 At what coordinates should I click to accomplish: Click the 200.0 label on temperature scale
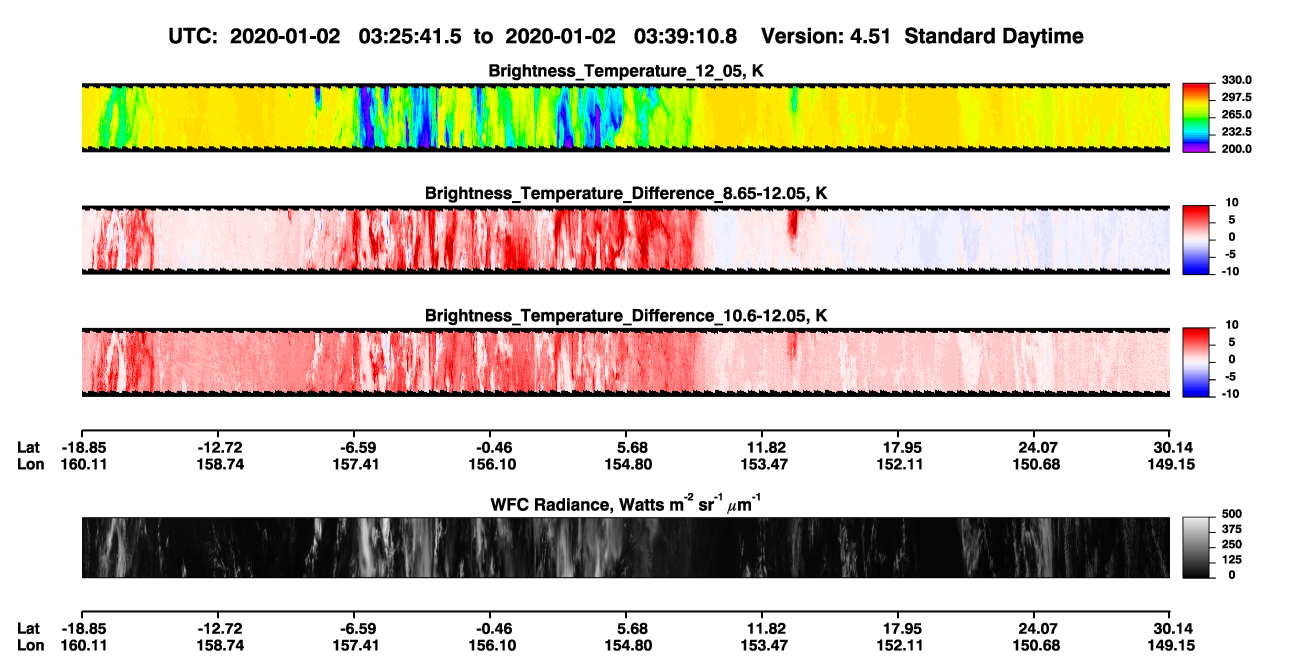pyautogui.click(x=1237, y=148)
